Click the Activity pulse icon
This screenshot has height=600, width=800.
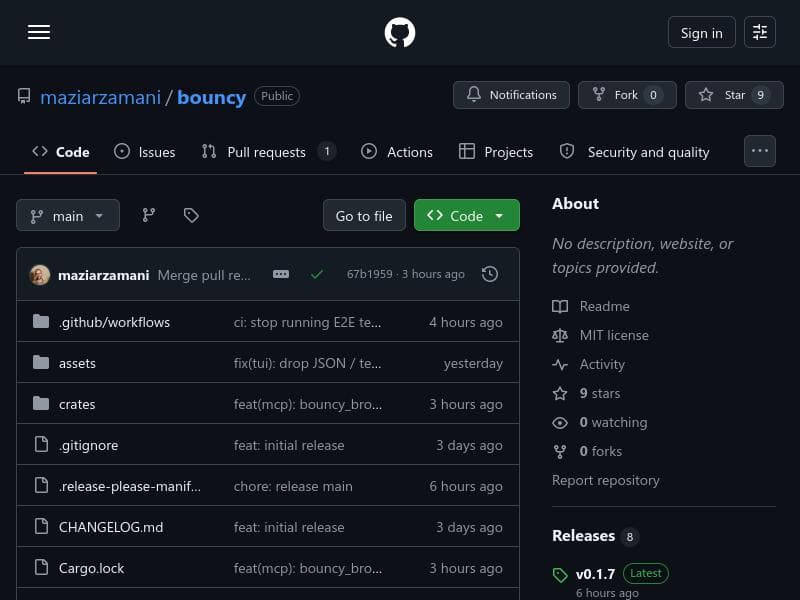coord(560,364)
